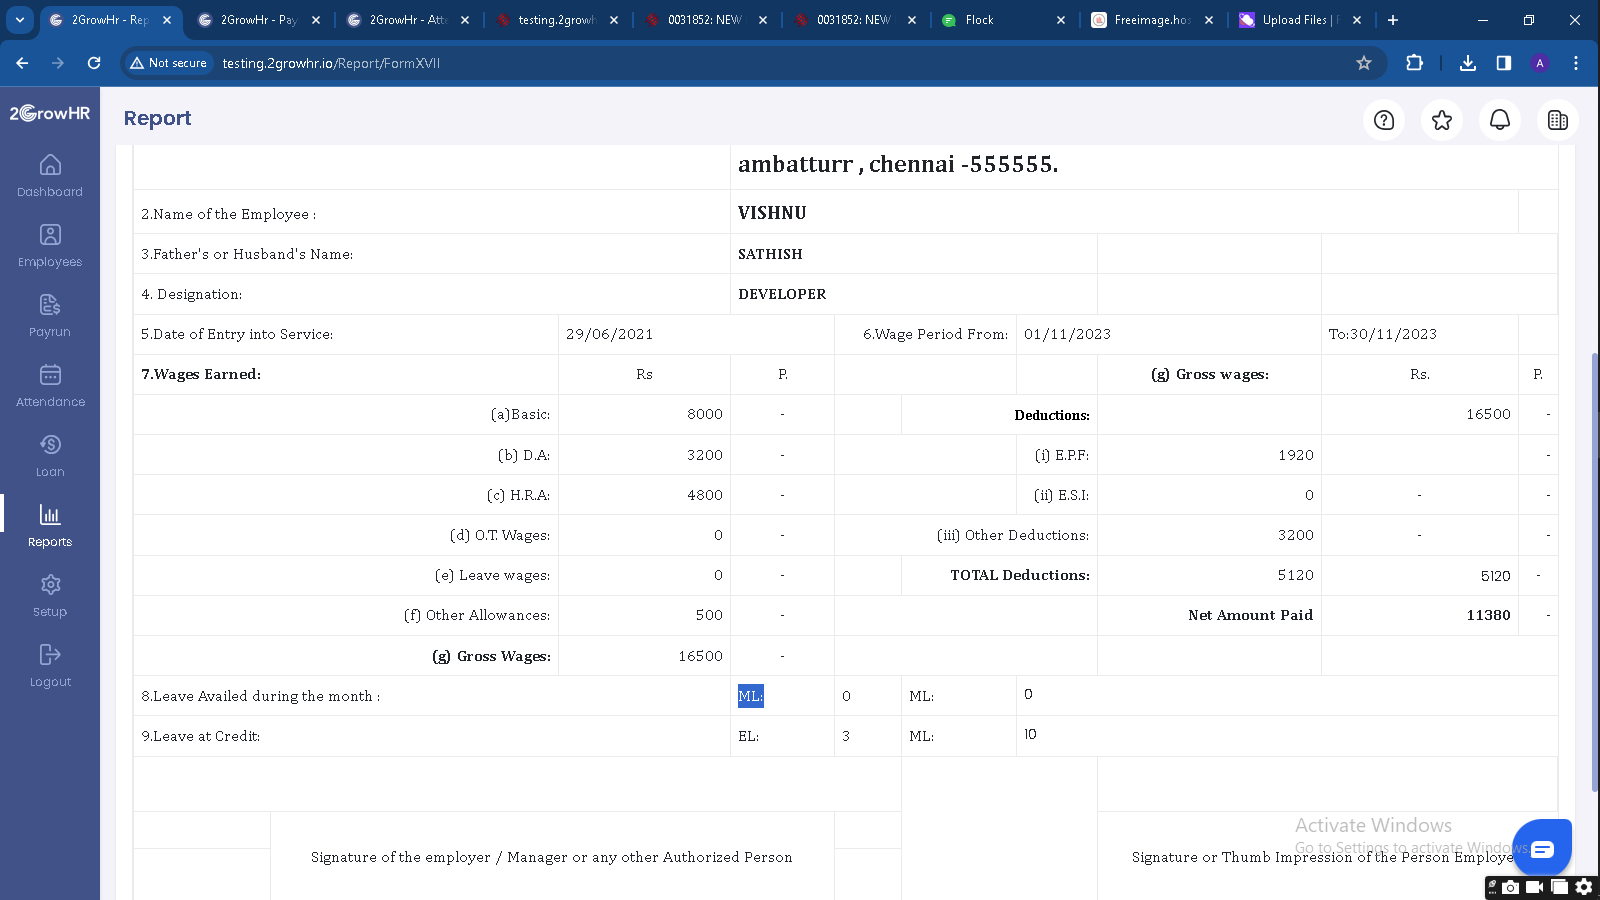Expand the tab search dropdown
This screenshot has height=900, width=1600.
click(x=20, y=20)
